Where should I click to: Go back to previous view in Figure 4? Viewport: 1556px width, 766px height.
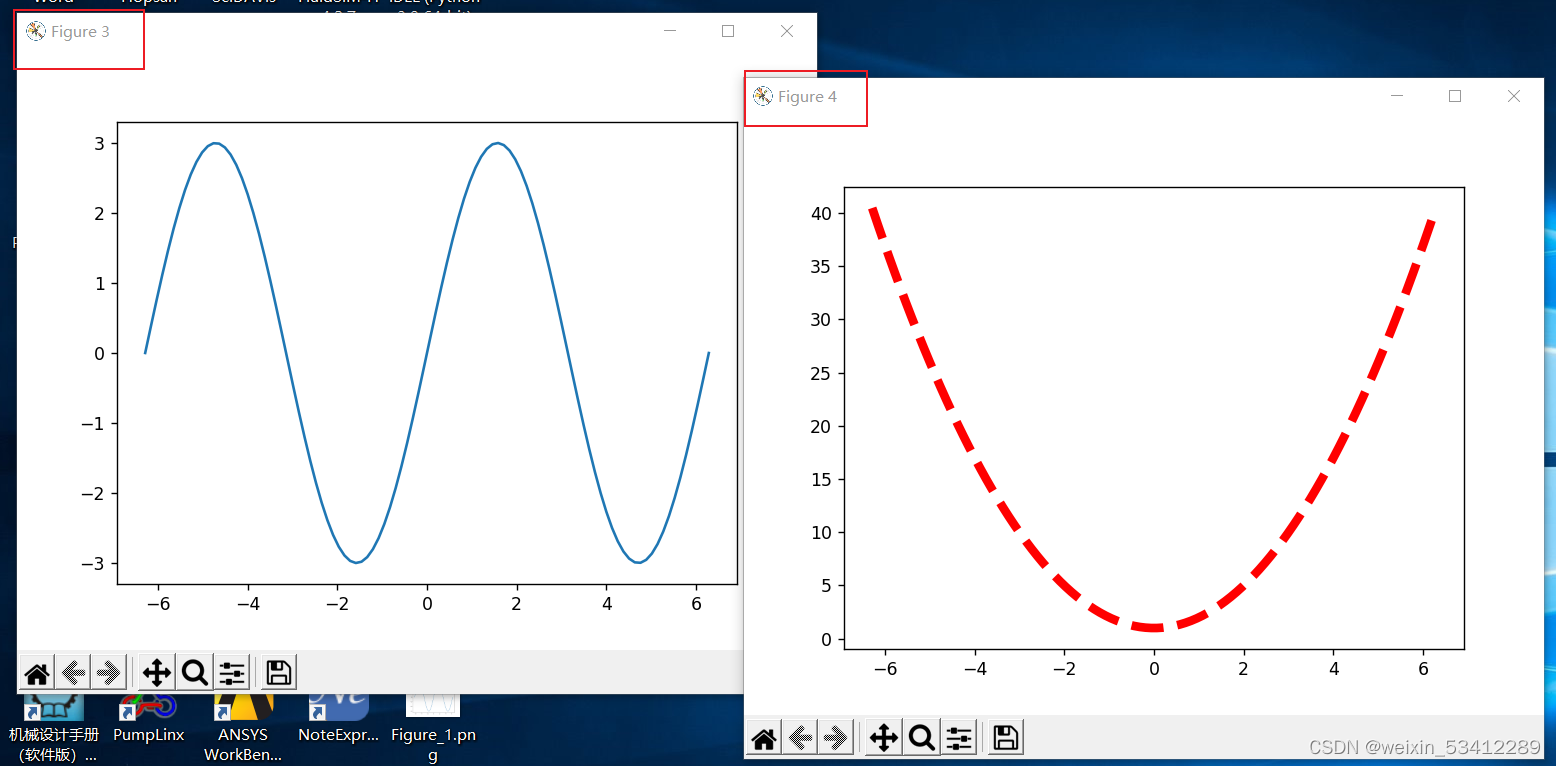click(x=800, y=739)
